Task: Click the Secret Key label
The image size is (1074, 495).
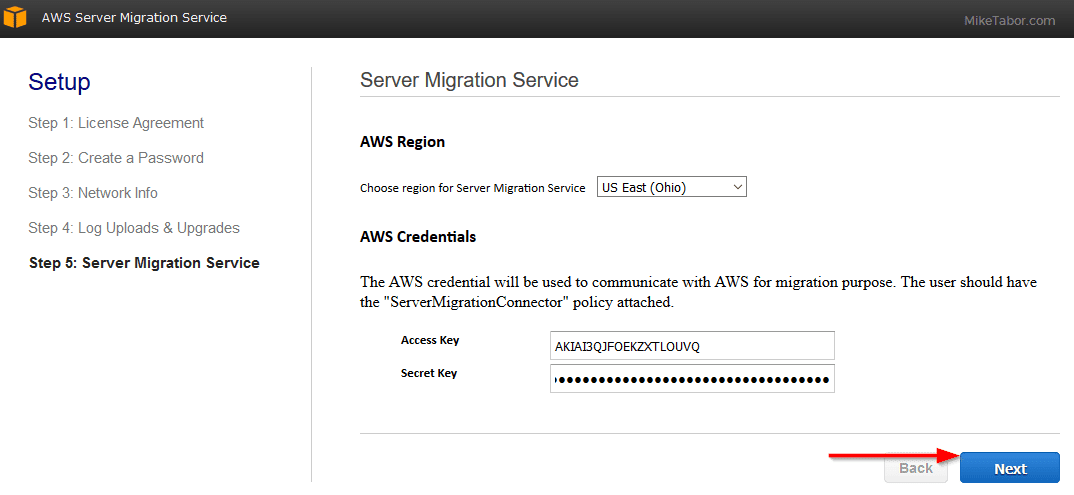Action: pos(429,373)
